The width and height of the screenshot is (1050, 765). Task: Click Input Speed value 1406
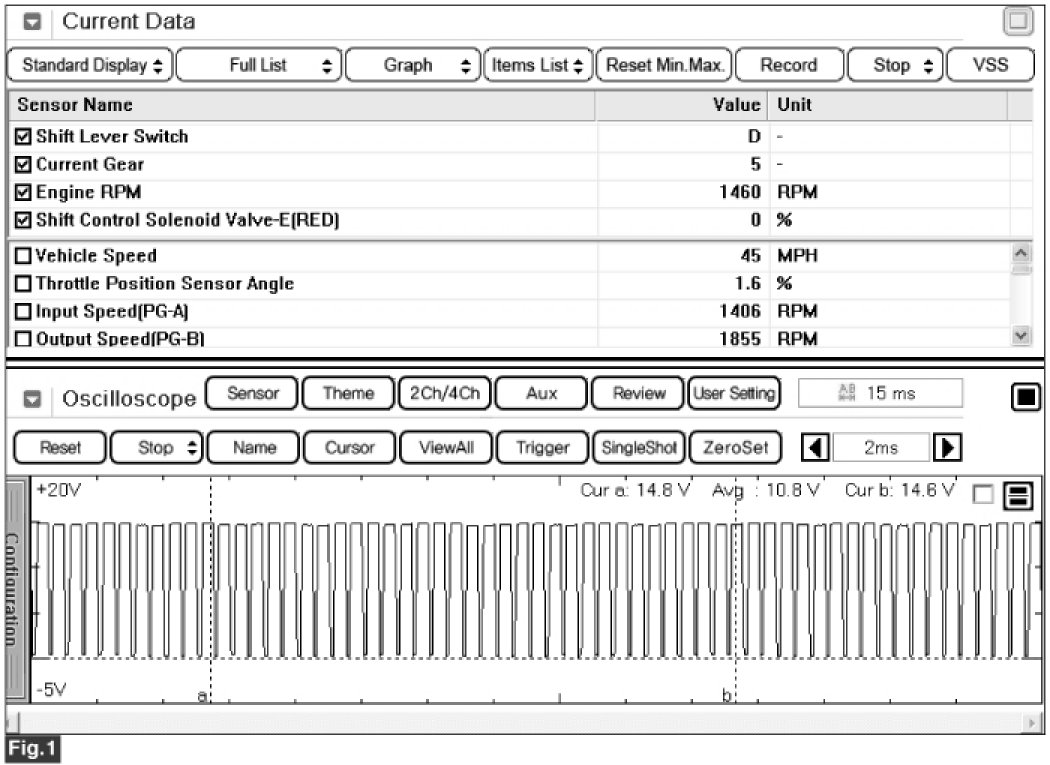click(x=740, y=311)
